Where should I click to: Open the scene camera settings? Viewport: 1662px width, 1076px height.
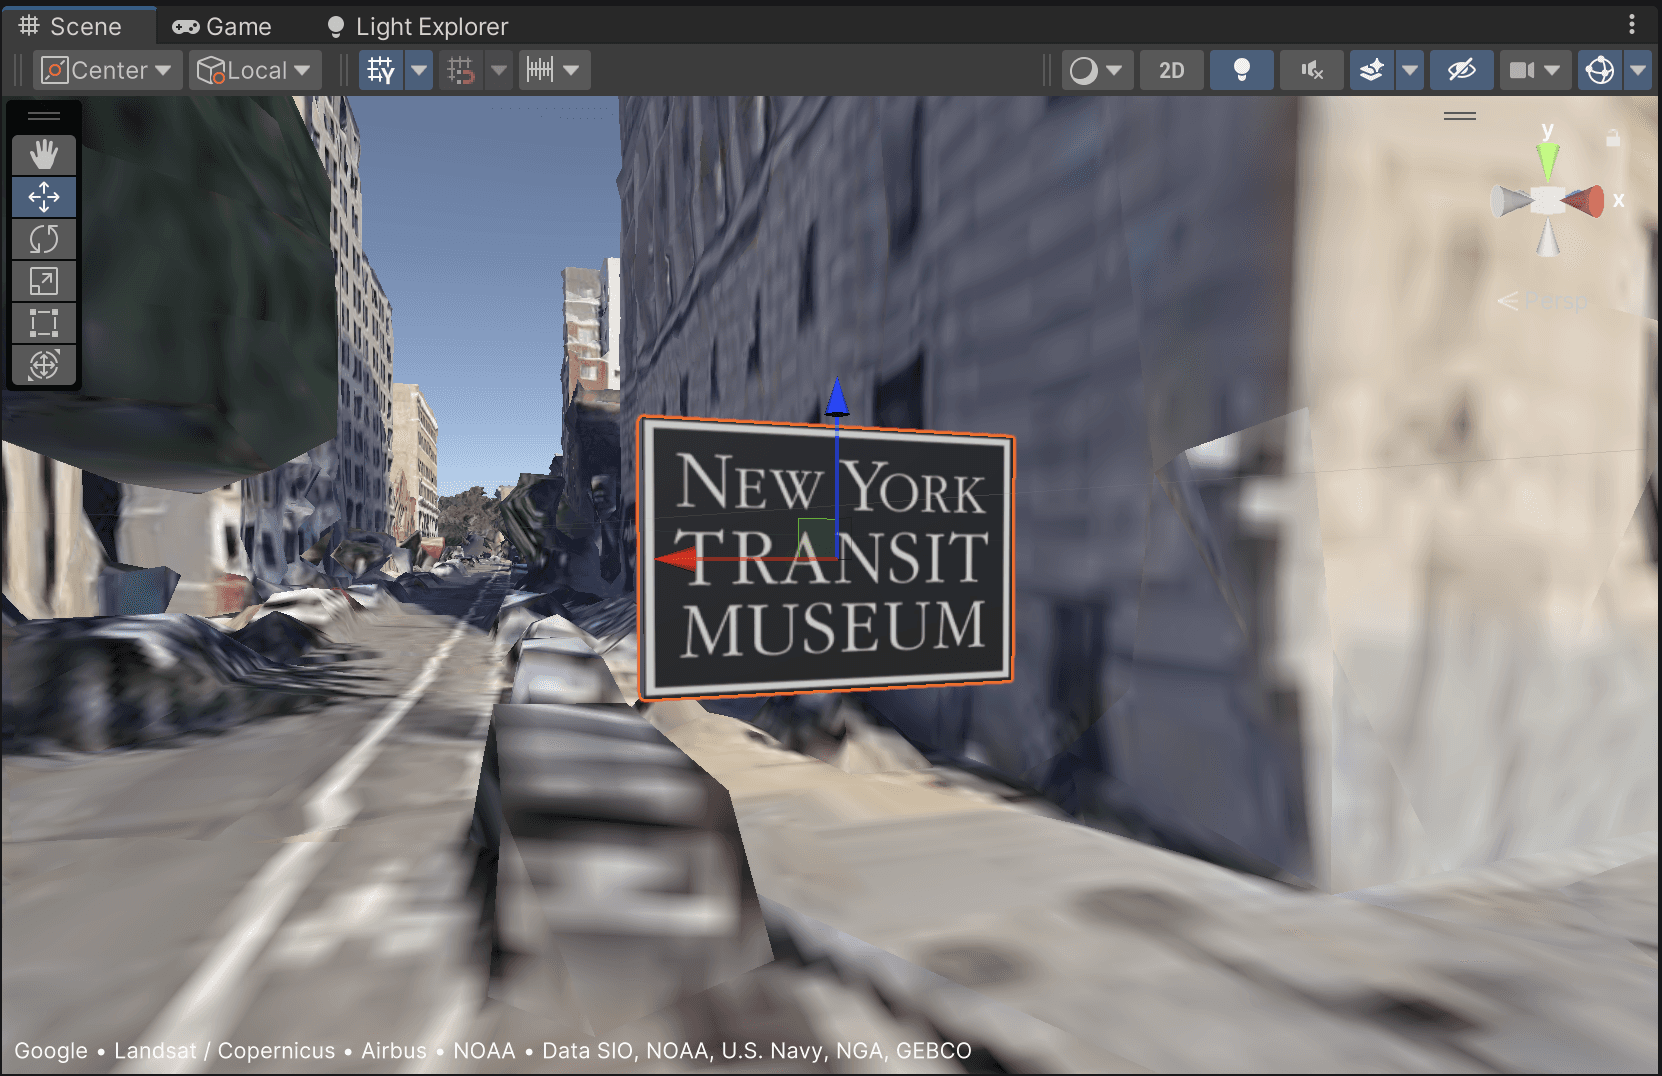tap(1535, 70)
